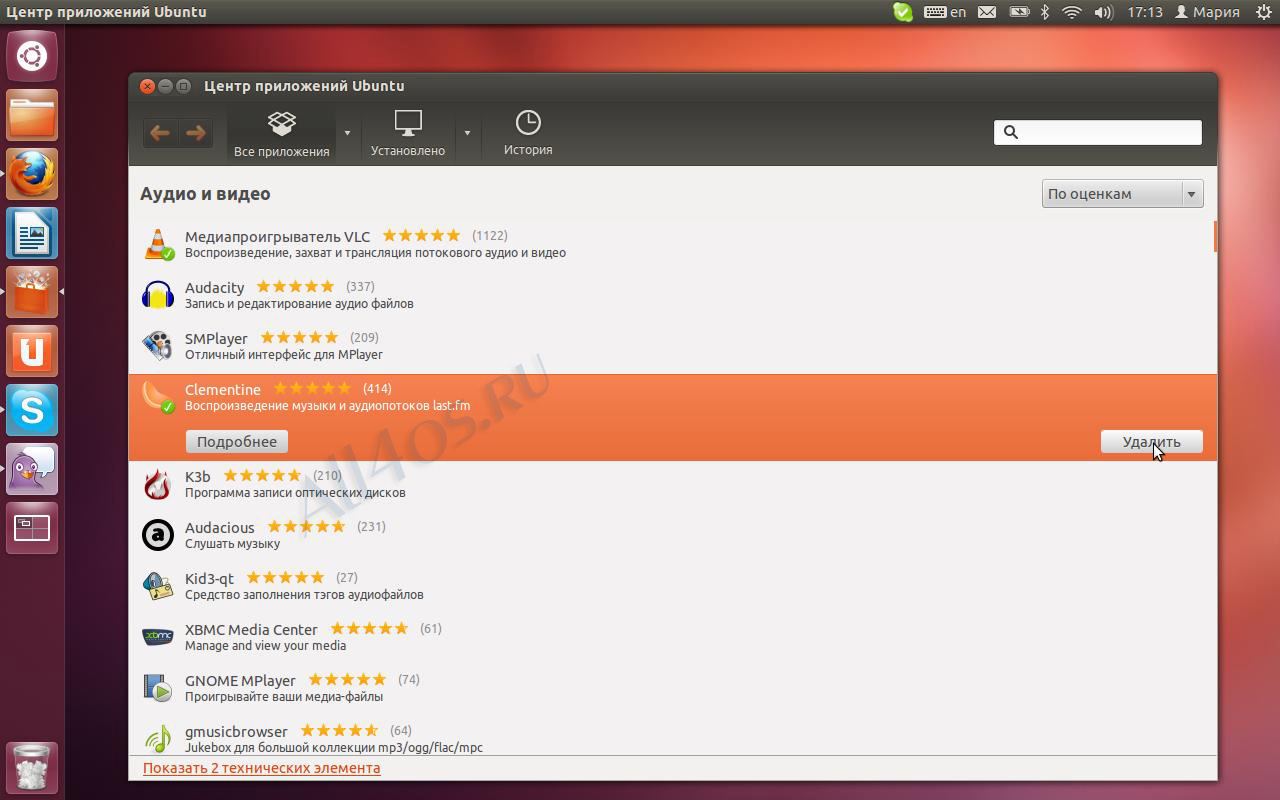Open user menu 'Мария'
The height and width of the screenshot is (800, 1280).
[x=1207, y=12]
